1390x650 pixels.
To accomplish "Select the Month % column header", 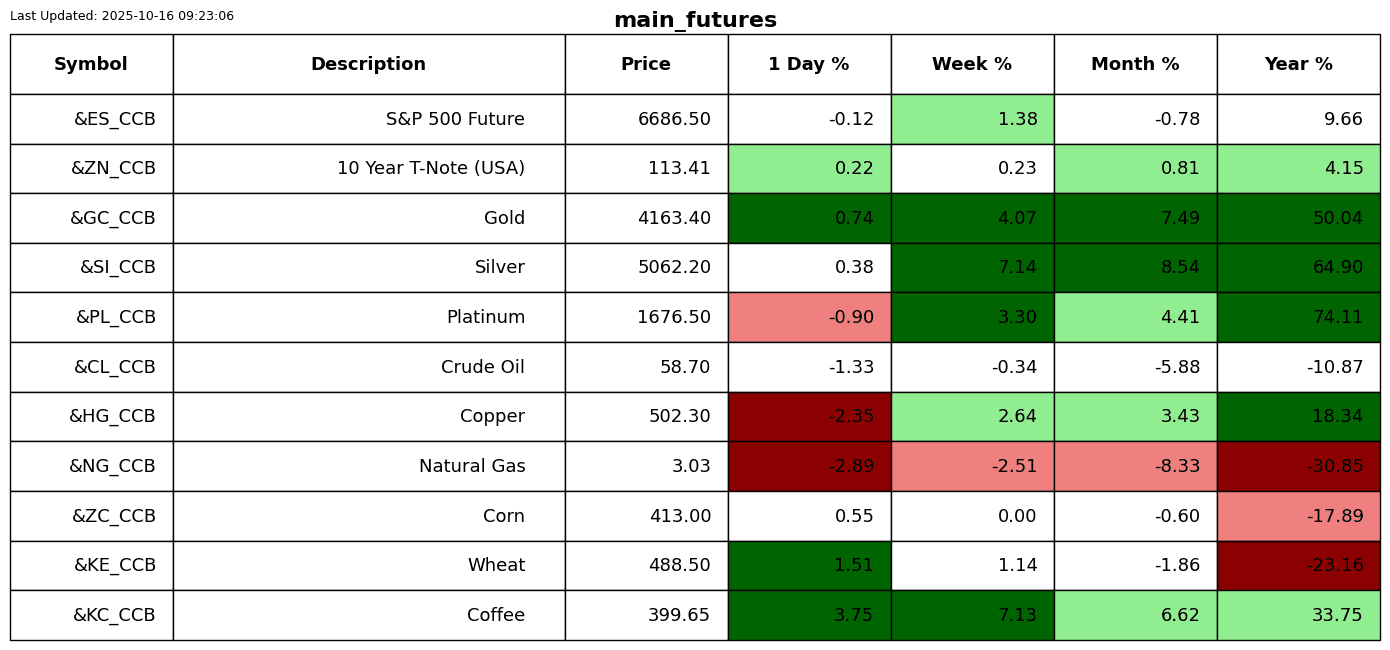I will coord(1135,65).
